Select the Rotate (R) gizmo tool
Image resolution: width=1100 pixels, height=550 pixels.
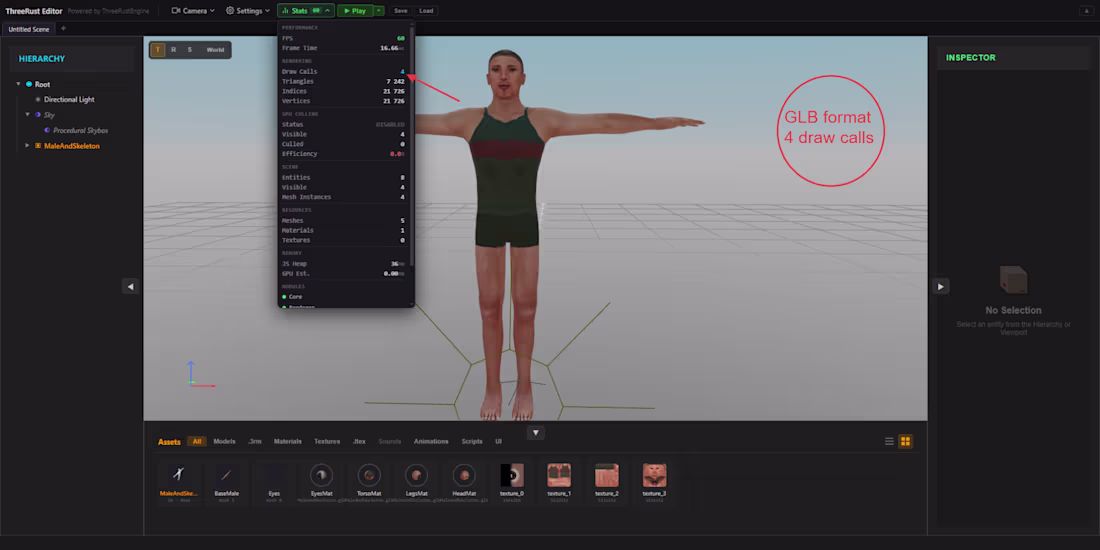[x=173, y=50]
